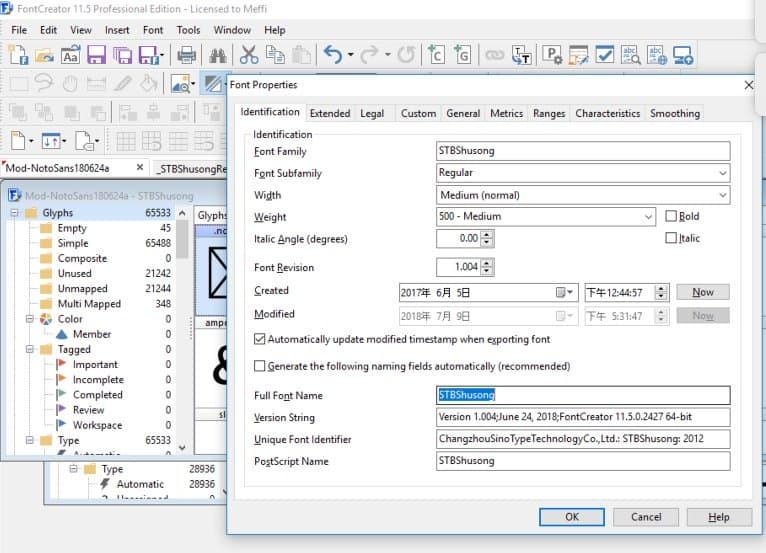The width and height of the screenshot is (766, 553).
Task: Click the Version String field
Action: tap(583, 417)
